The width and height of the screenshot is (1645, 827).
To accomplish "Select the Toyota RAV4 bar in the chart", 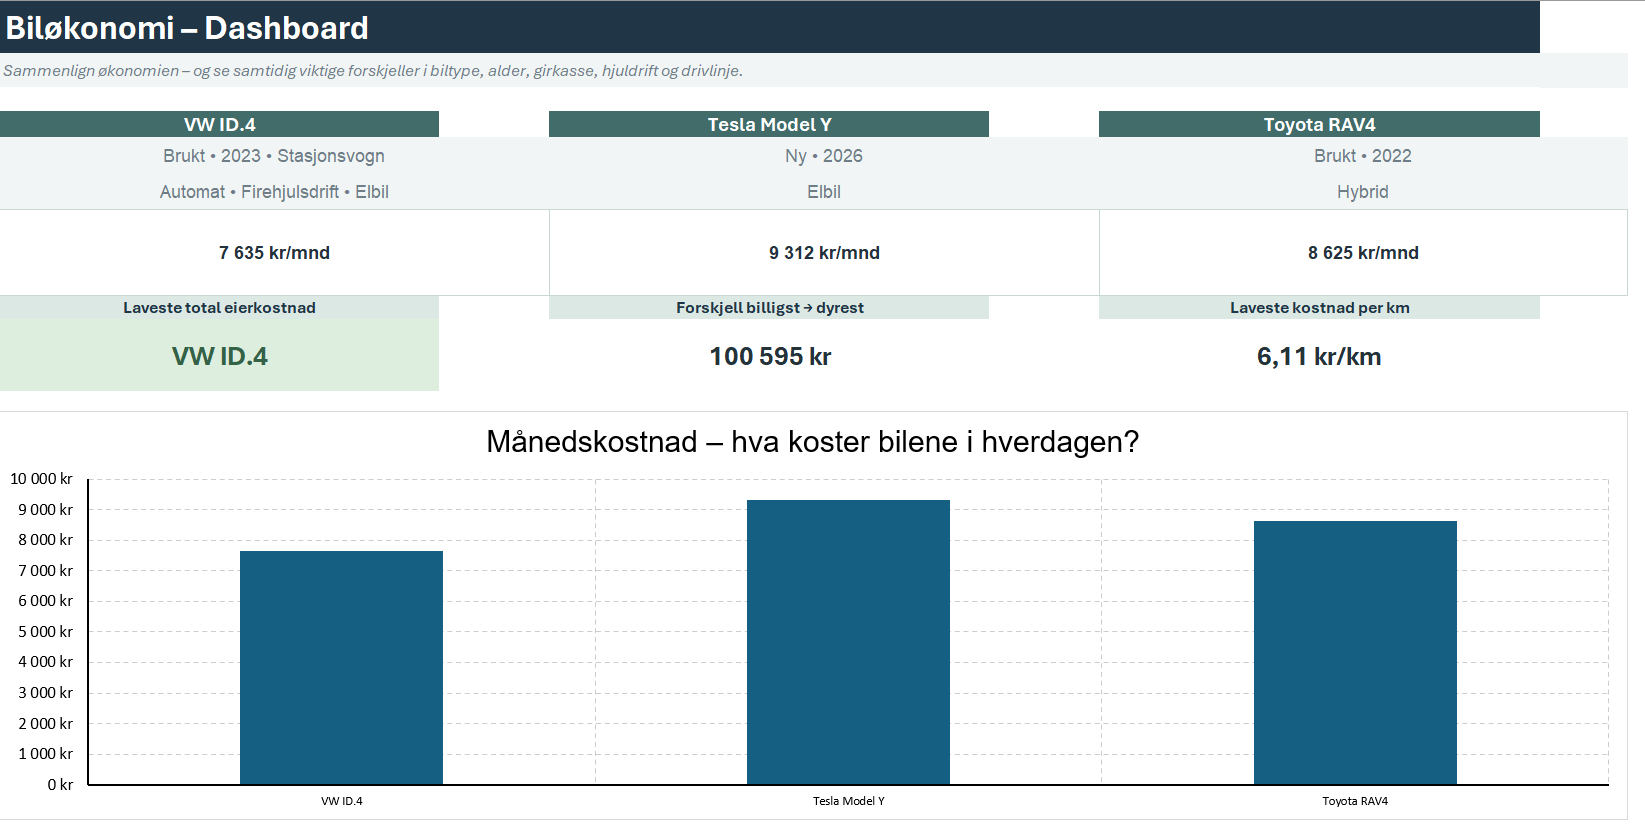I will pyautogui.click(x=1355, y=653).
